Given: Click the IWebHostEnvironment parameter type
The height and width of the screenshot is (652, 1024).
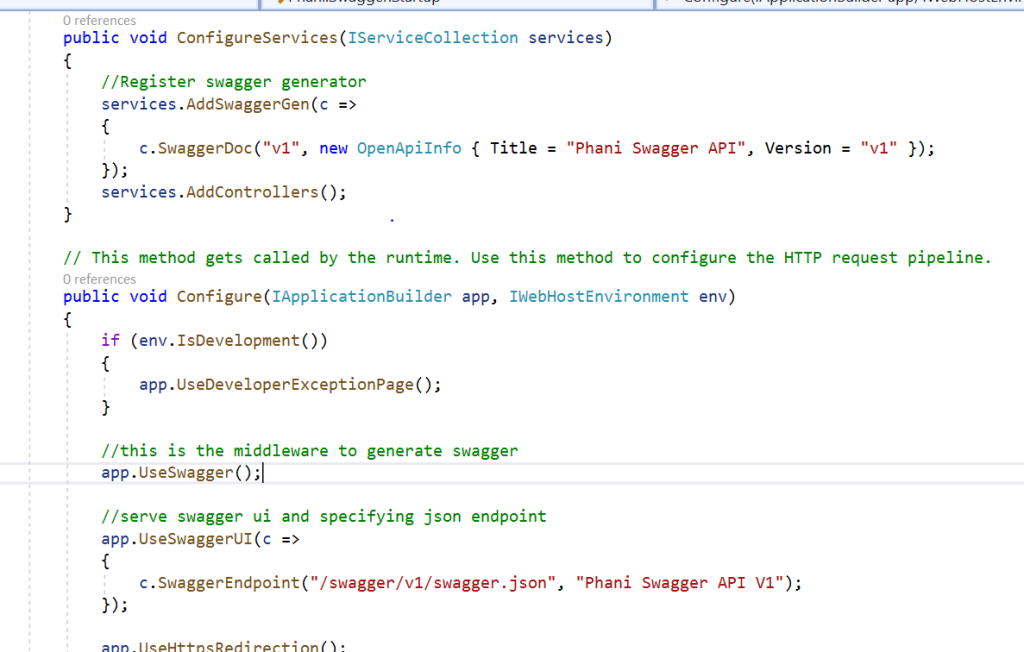Looking at the screenshot, I should [x=599, y=297].
